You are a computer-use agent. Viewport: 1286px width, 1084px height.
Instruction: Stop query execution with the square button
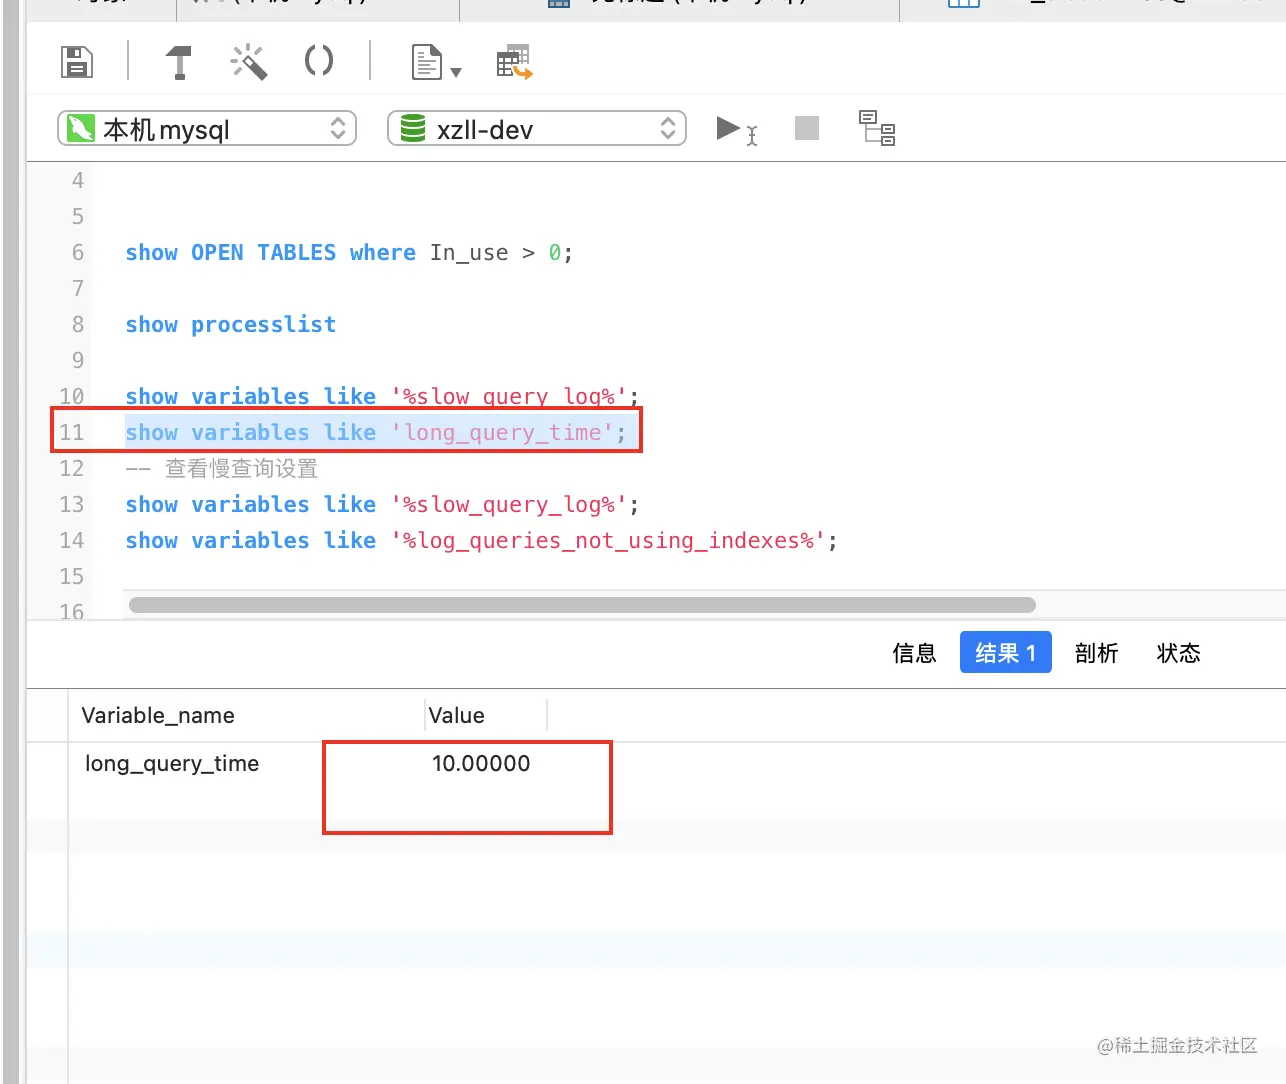click(x=807, y=128)
